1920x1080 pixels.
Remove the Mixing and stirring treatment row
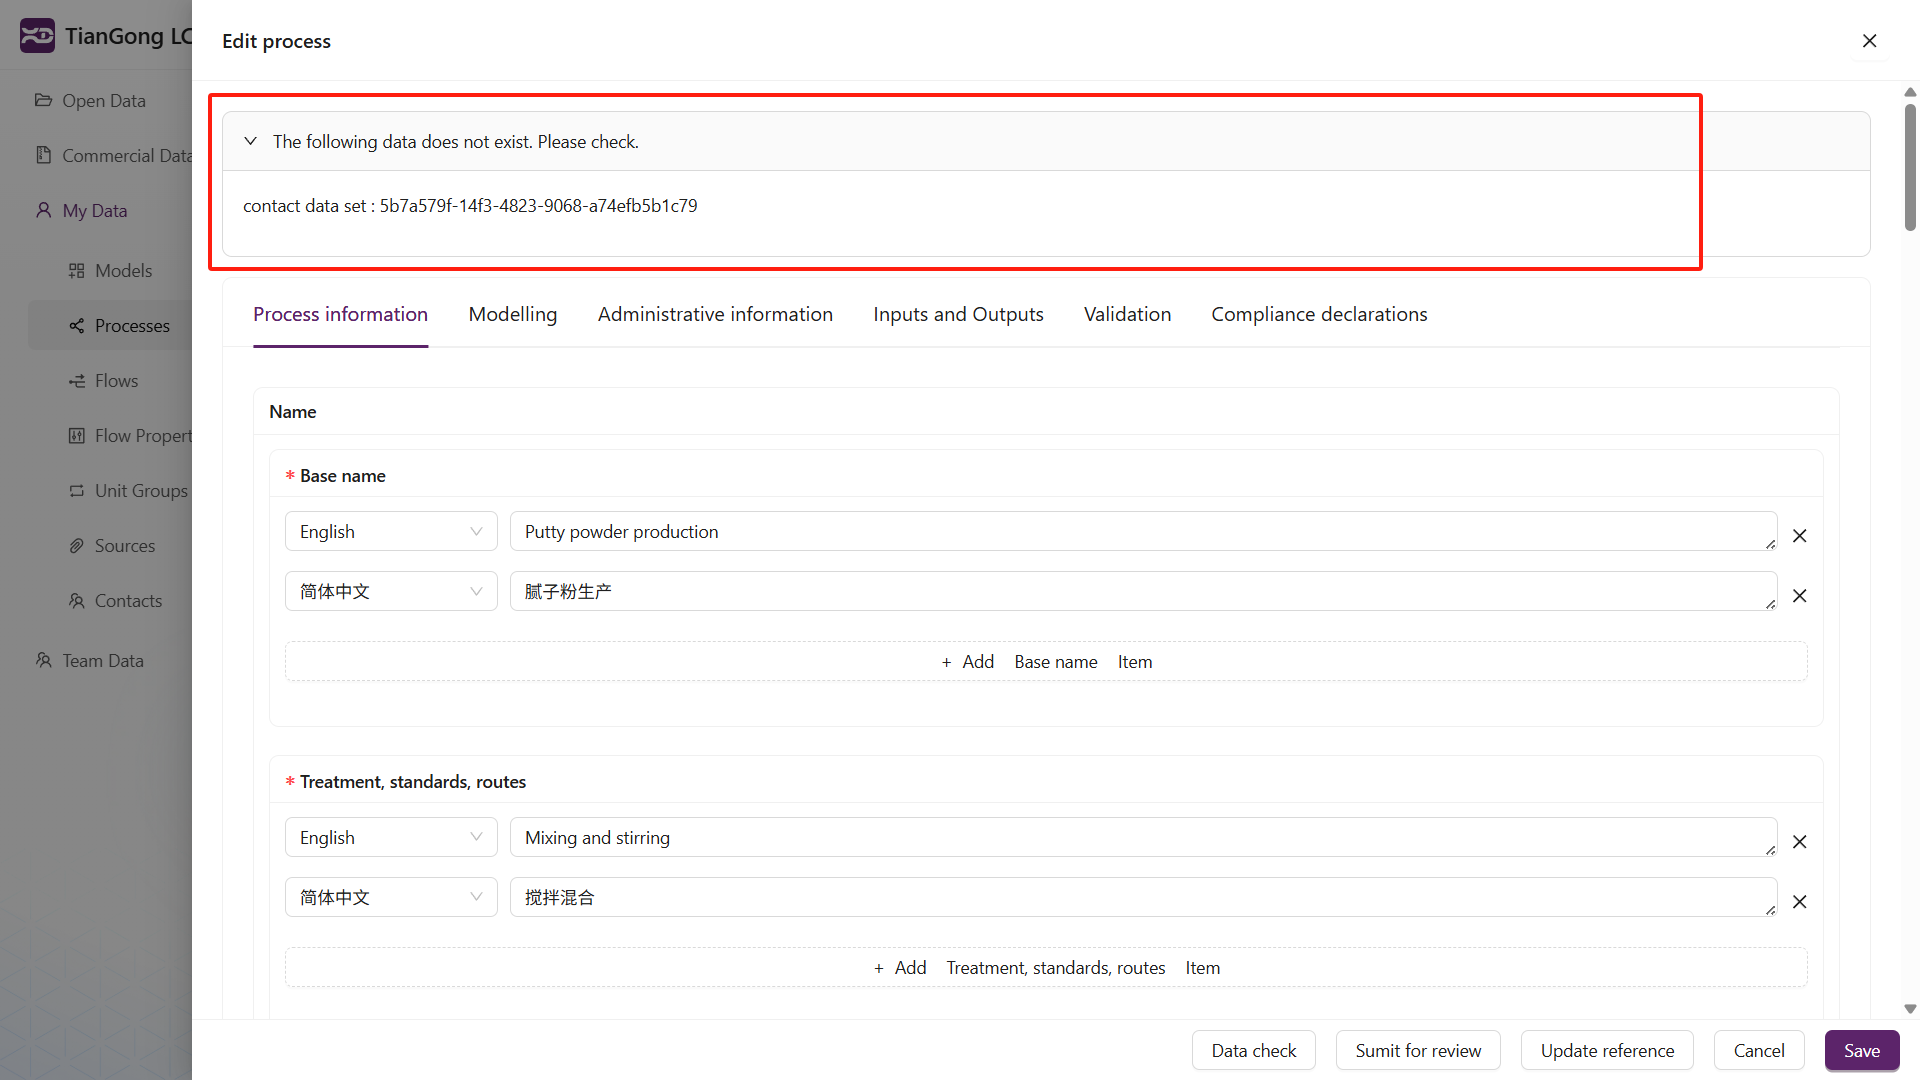1799,842
